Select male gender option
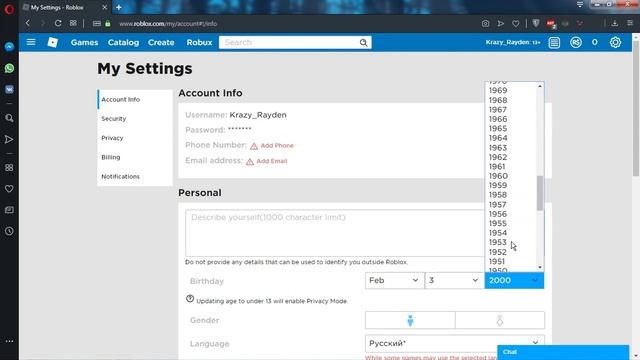 click(x=410, y=320)
